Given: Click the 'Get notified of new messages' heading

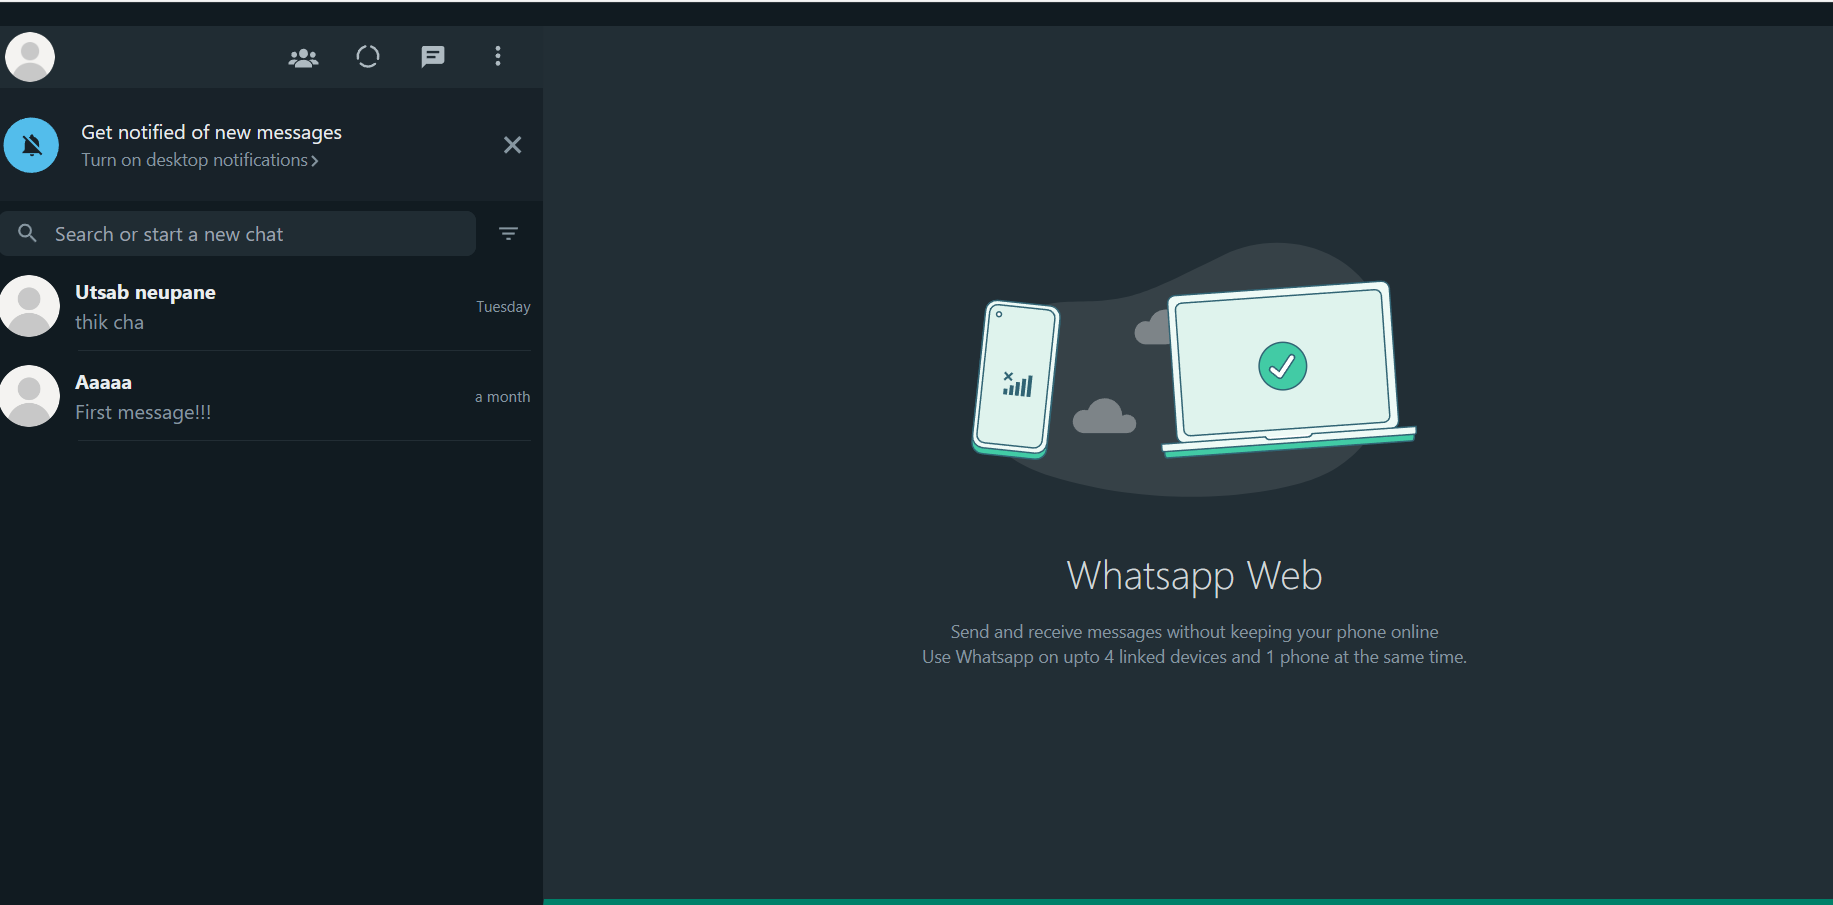Looking at the screenshot, I should (x=211, y=132).
